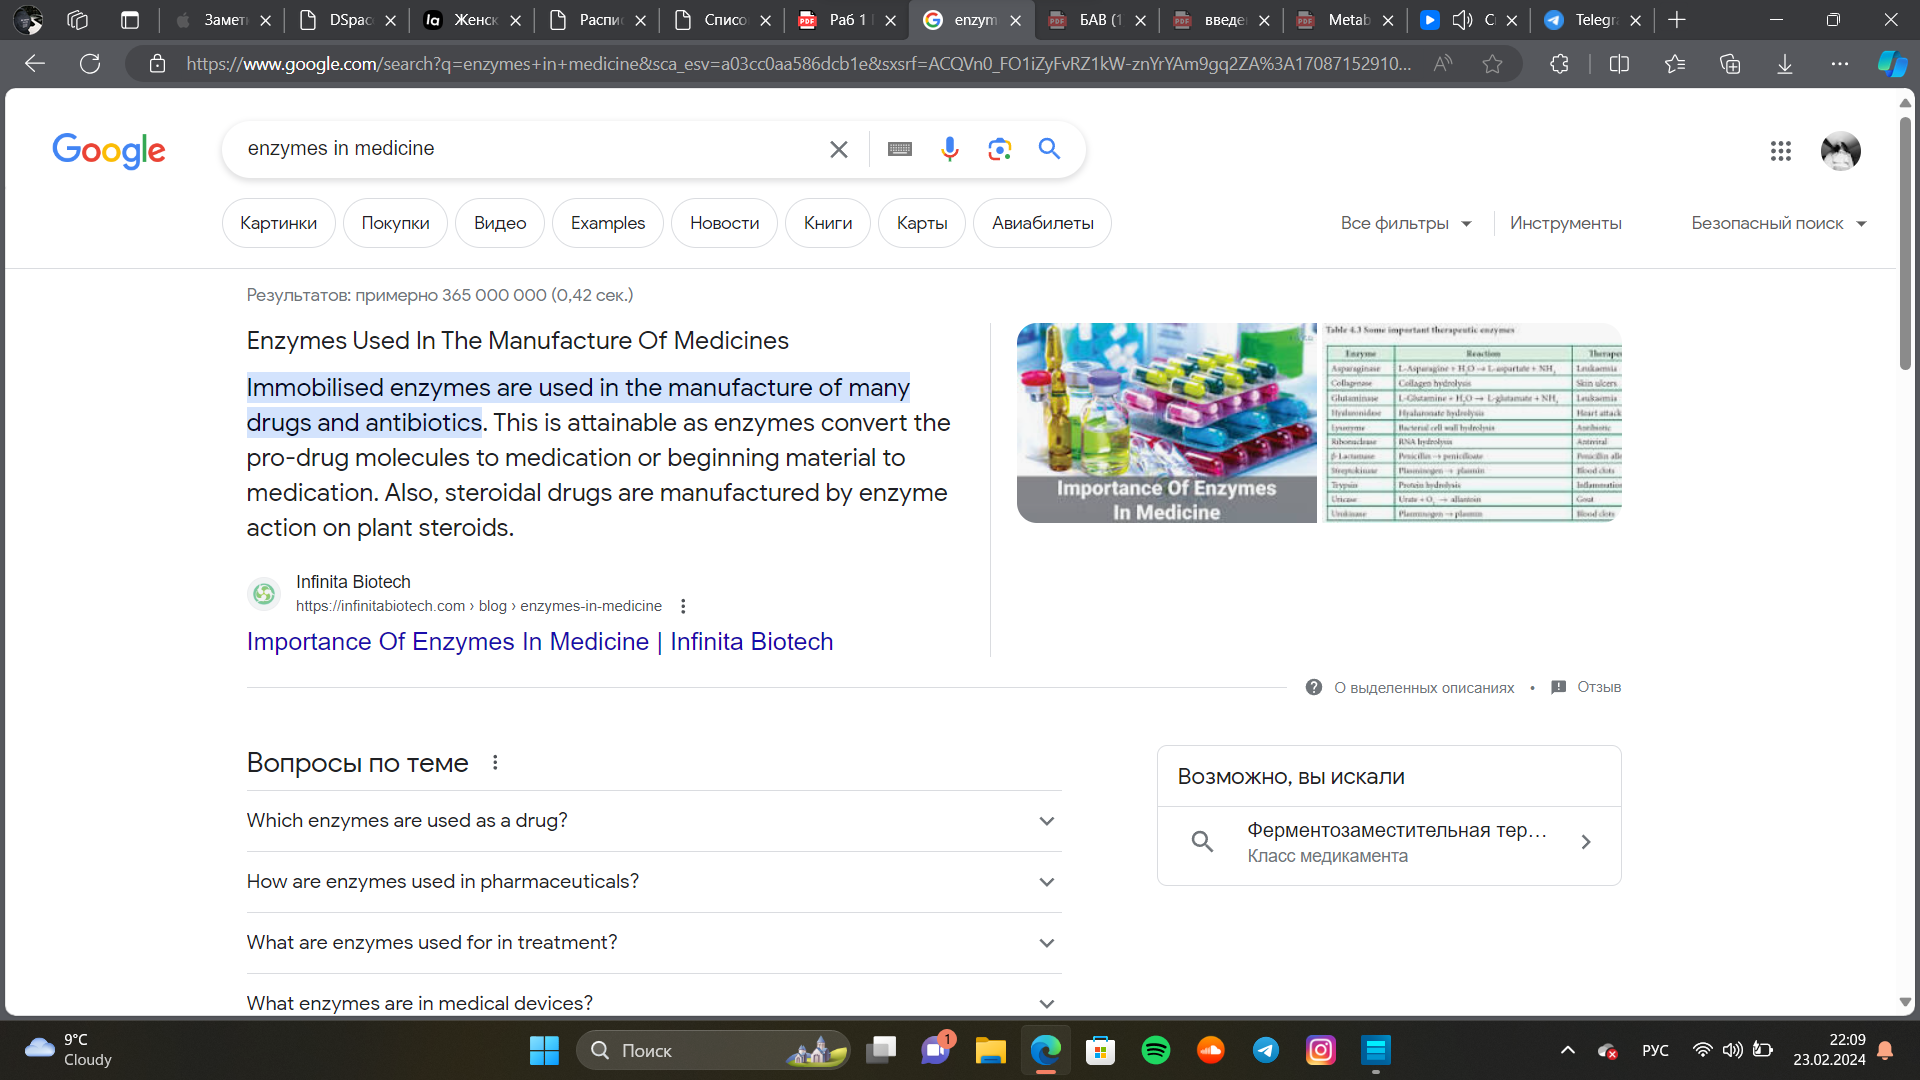This screenshot has width=1920, height=1080.
Task: Select the Видео filter
Action: tap(500, 223)
